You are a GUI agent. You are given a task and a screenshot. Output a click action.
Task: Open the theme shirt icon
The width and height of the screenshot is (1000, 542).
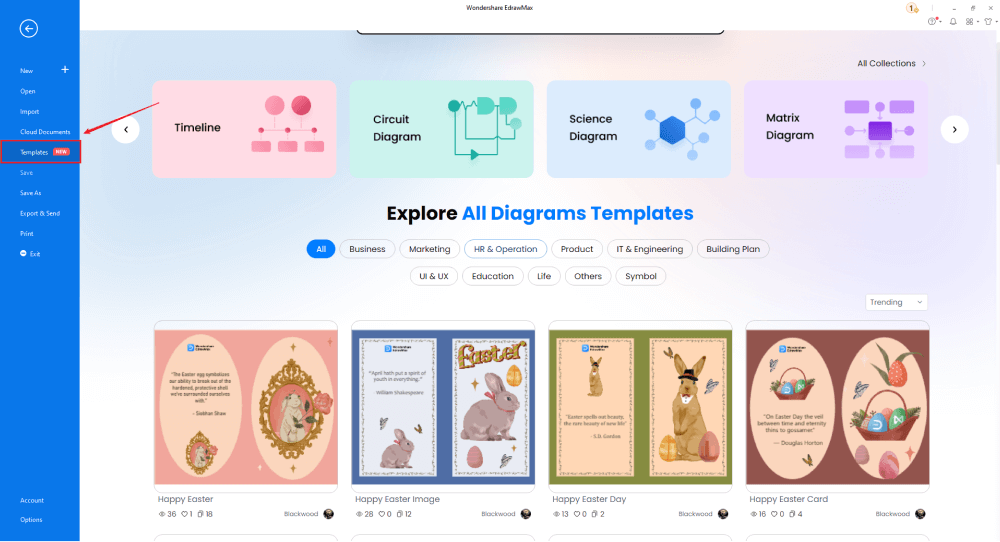[987, 21]
